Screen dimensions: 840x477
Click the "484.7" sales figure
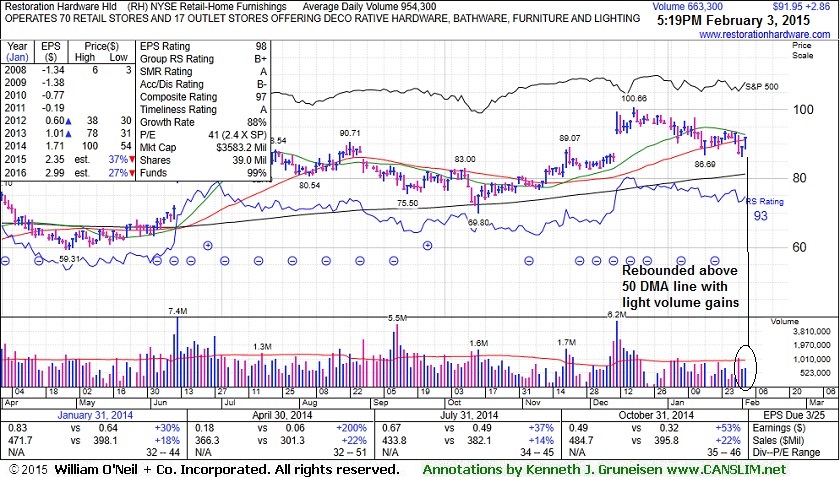[580, 440]
